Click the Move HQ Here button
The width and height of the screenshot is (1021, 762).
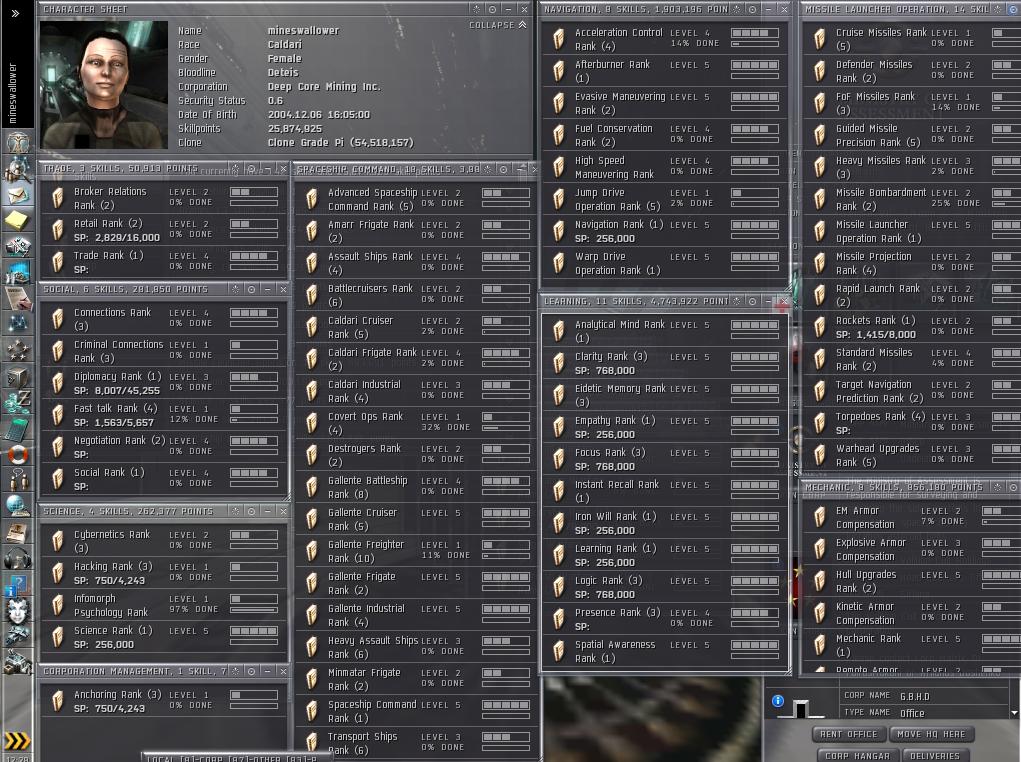tap(932, 734)
